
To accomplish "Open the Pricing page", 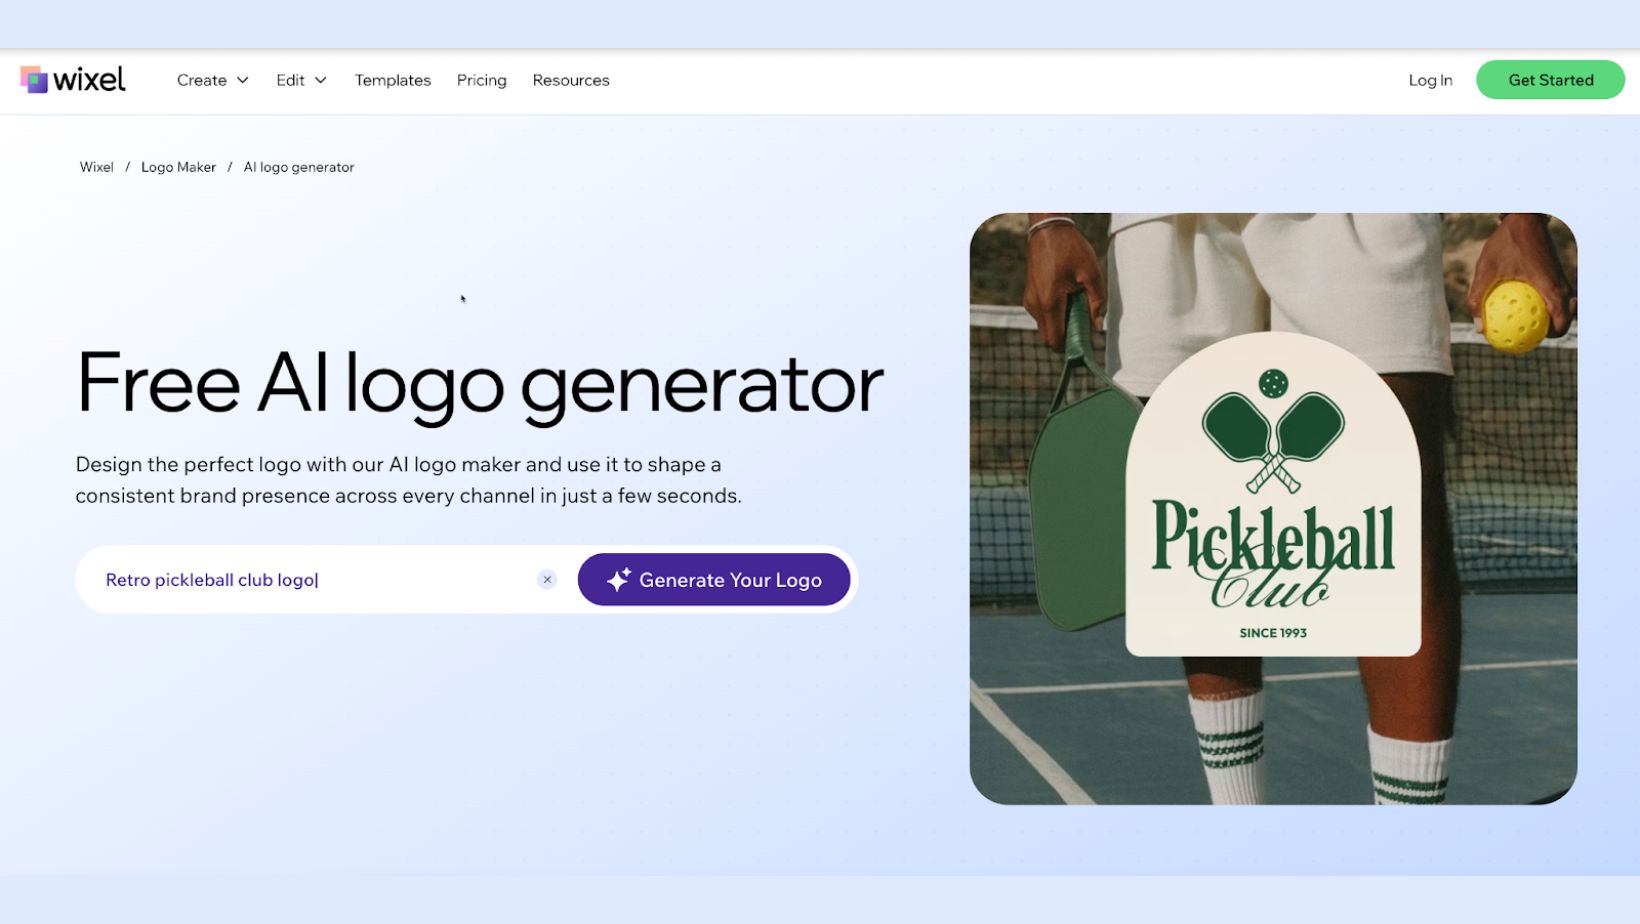I will click(x=482, y=80).
